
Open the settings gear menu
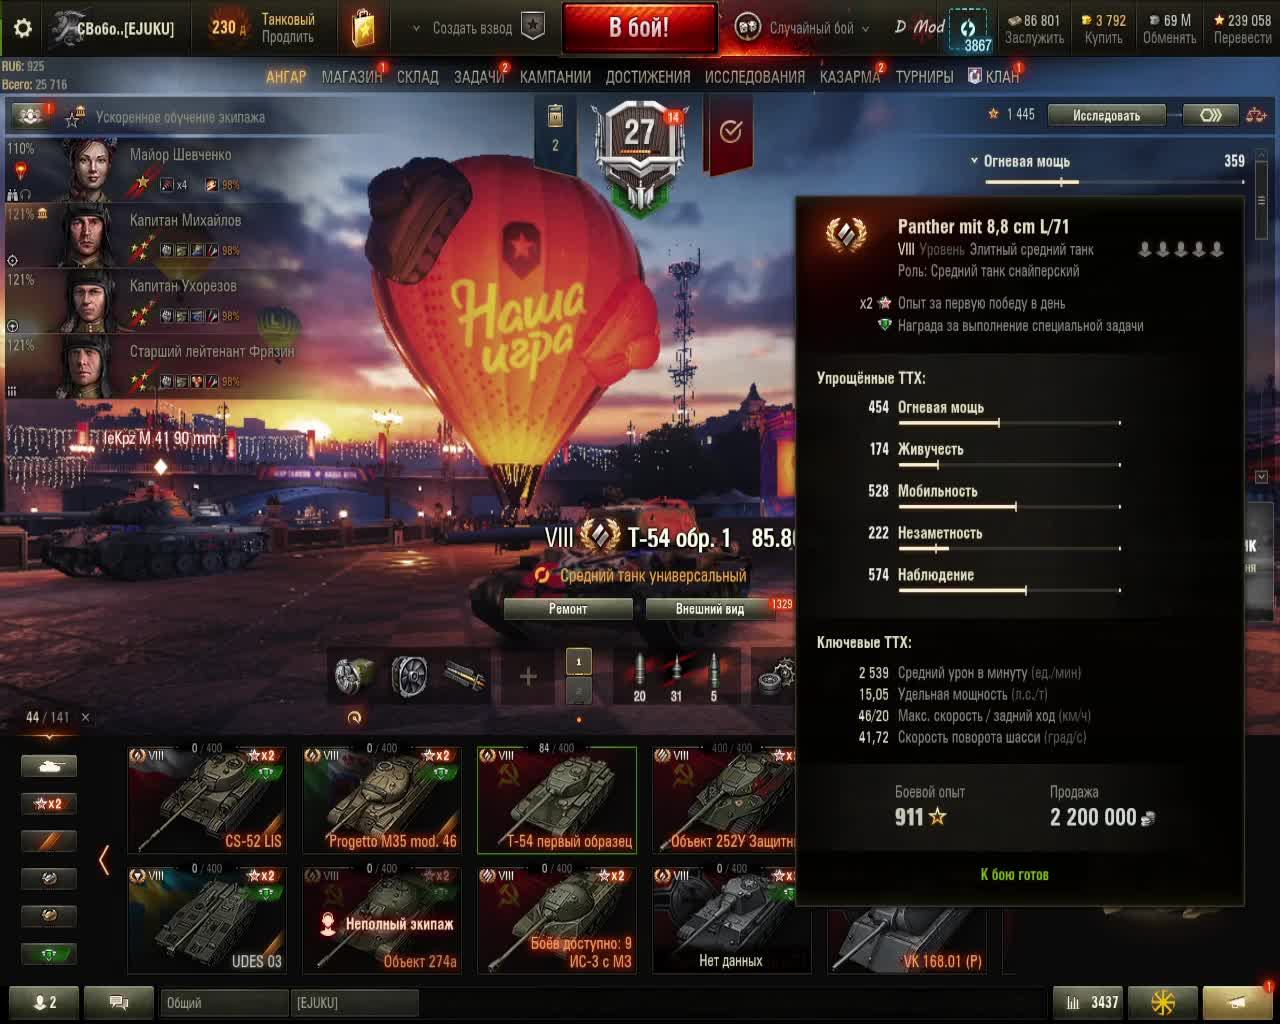click(22, 28)
